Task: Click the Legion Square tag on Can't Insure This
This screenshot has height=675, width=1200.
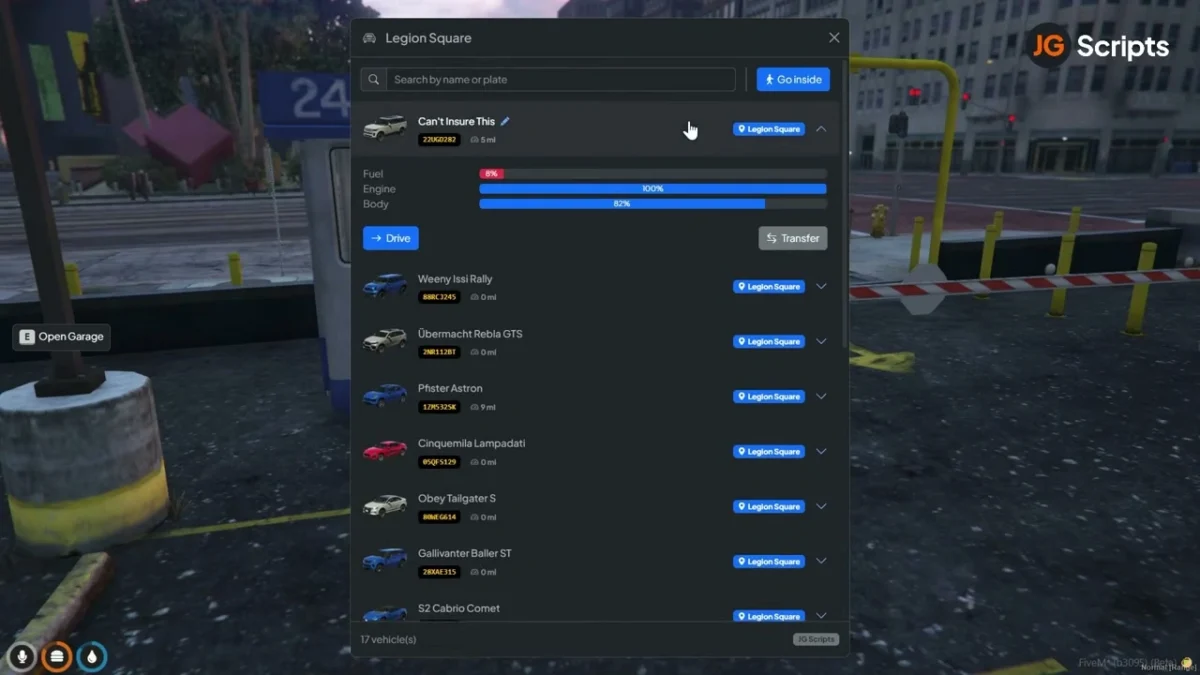Action: point(769,129)
